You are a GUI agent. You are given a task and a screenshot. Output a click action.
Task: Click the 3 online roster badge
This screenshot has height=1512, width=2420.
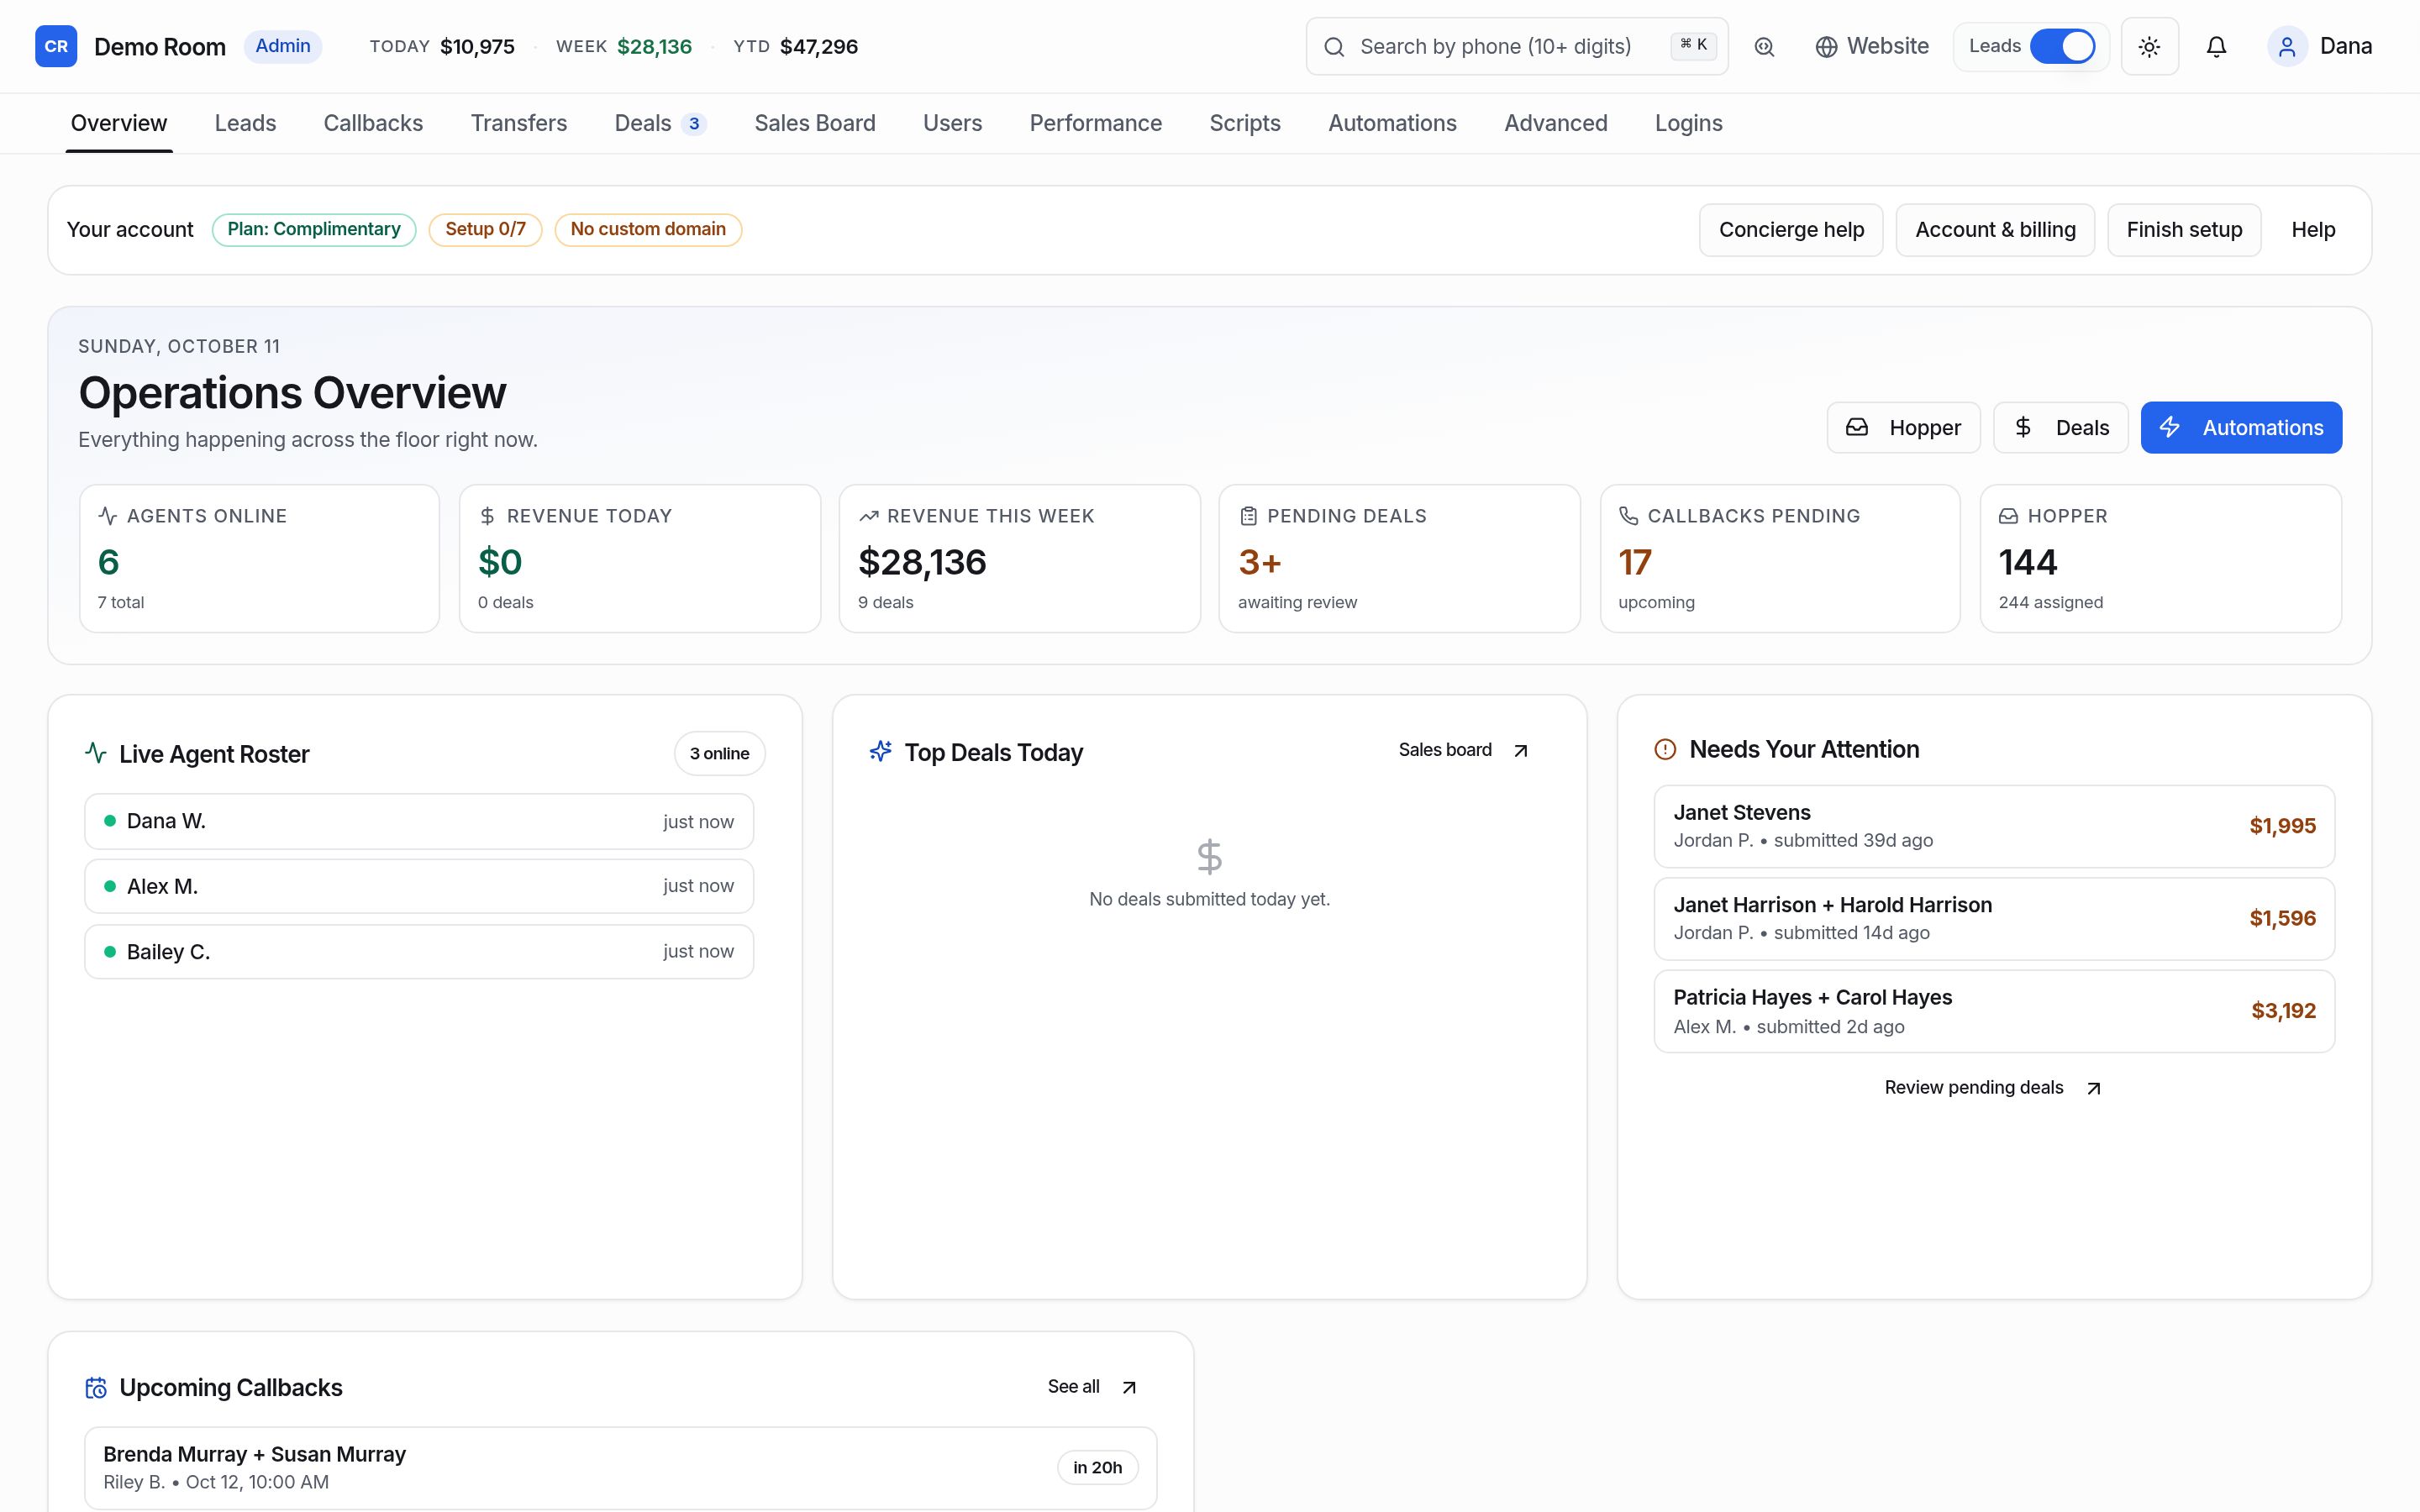[719, 753]
